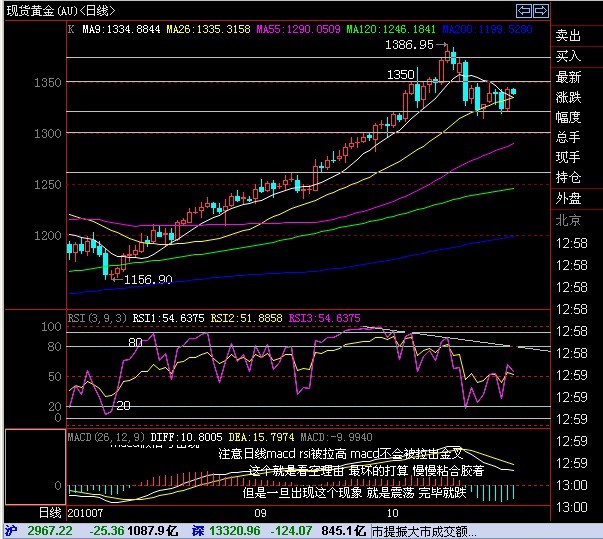Click the 日线 period label at bottom

coord(50,513)
